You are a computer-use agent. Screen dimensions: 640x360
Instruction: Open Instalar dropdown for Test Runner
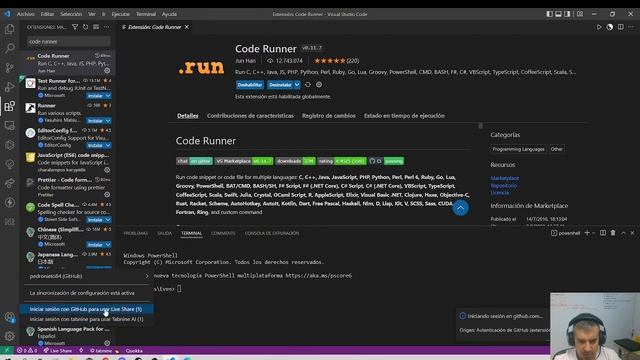pos(108,96)
